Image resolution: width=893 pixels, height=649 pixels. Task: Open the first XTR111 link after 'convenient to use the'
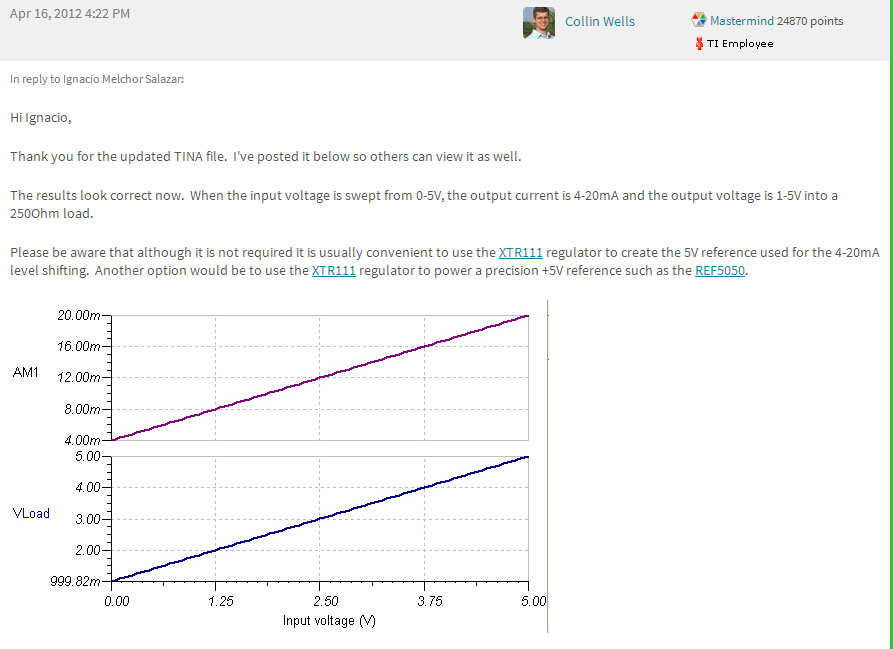[x=520, y=253]
